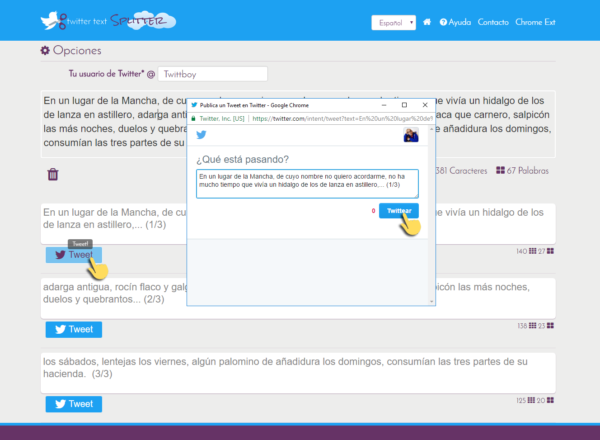
Task: Go to the home icon in header
Action: click(x=427, y=22)
